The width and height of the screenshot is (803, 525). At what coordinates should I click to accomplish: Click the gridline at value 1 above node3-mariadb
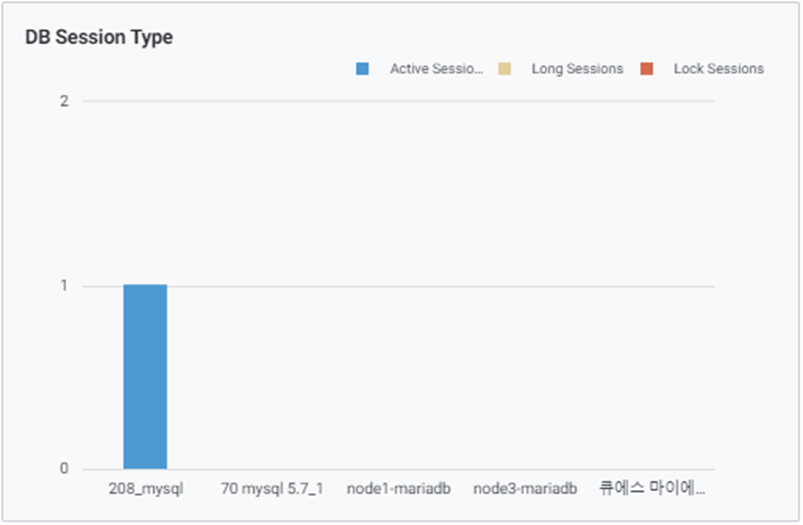525,286
